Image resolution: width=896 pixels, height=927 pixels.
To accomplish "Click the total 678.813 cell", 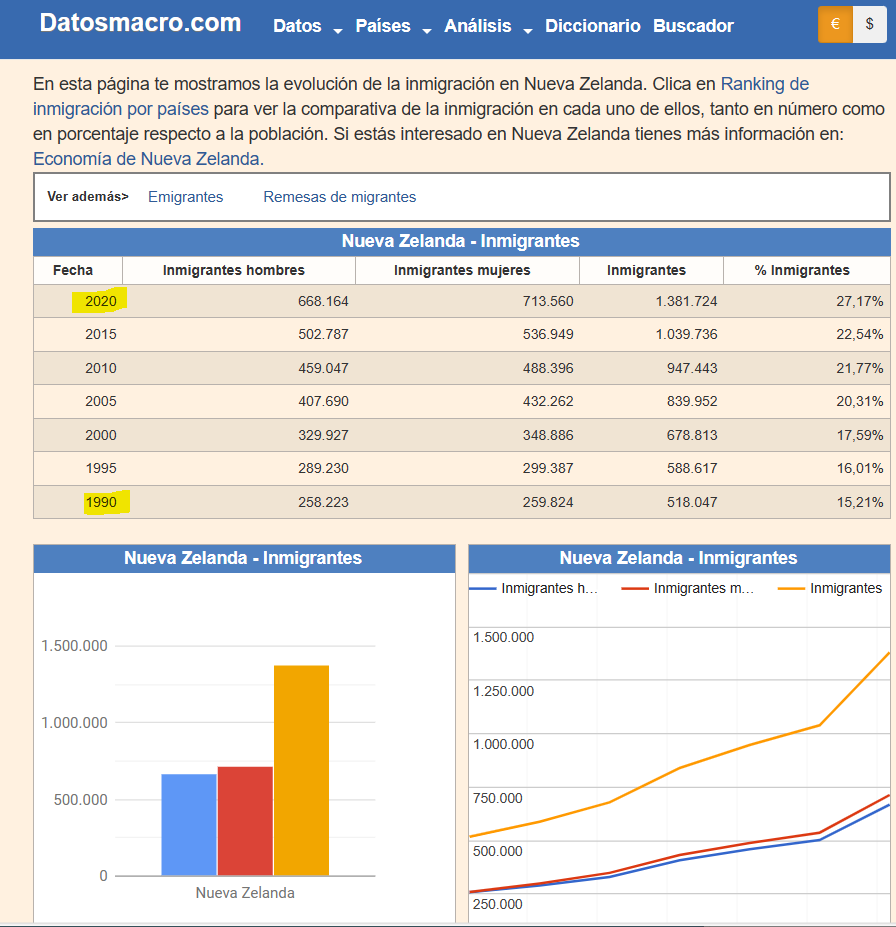I will tap(692, 435).
